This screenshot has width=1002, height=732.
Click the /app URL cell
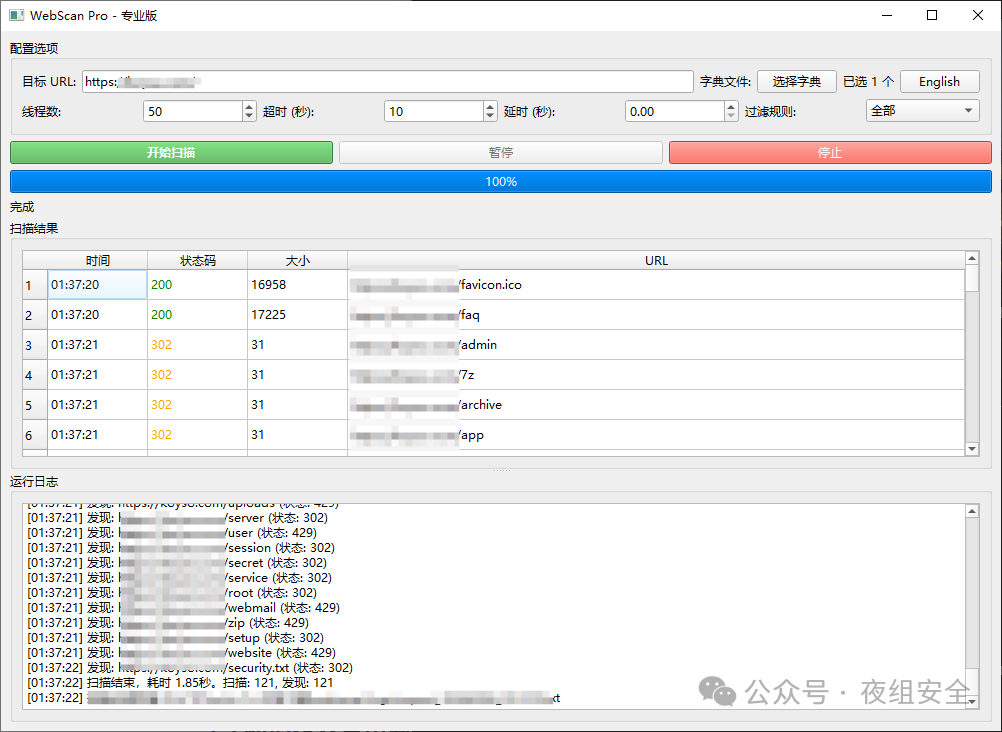tap(656, 435)
